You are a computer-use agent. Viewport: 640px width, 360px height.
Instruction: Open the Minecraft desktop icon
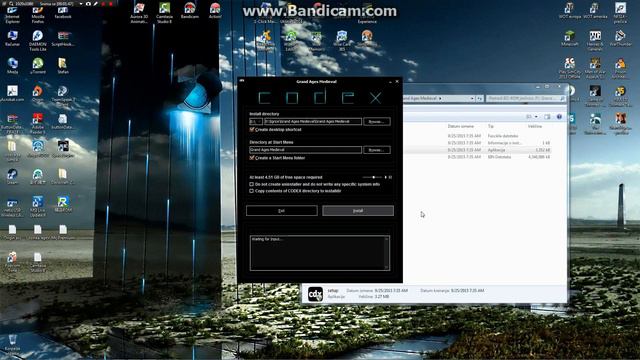(x=569, y=38)
